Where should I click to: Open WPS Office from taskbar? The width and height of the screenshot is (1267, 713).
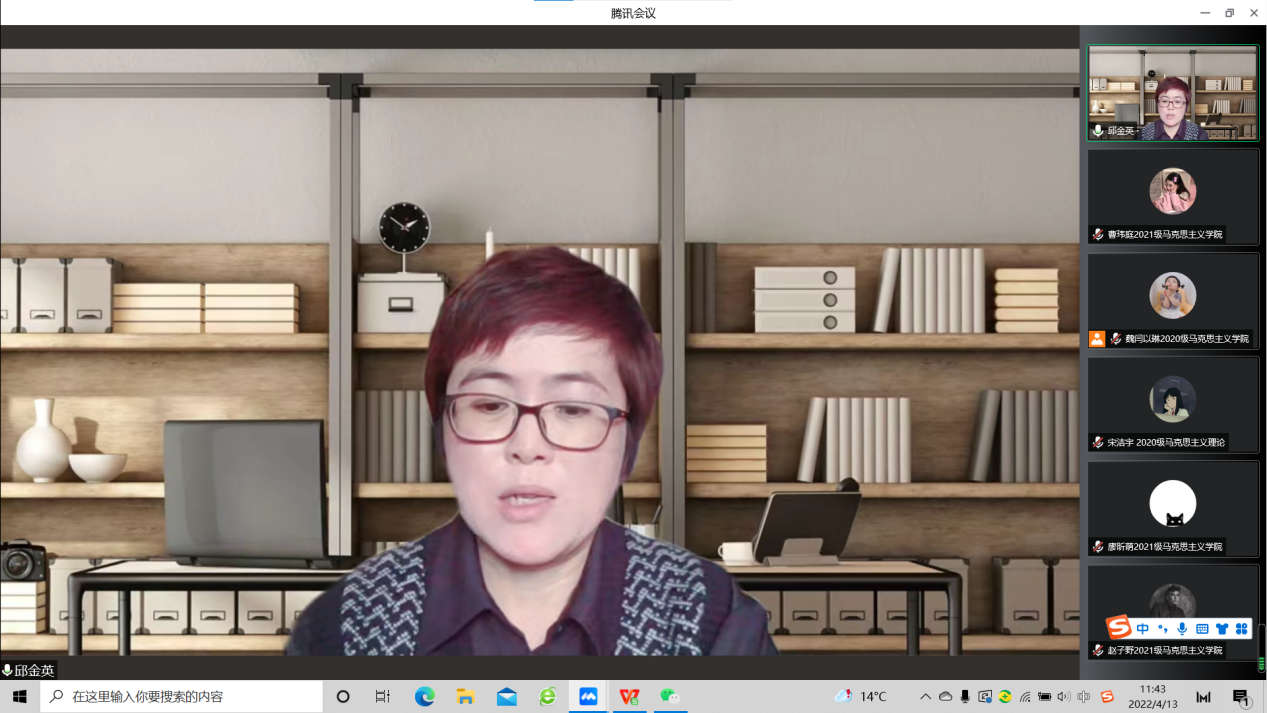629,696
